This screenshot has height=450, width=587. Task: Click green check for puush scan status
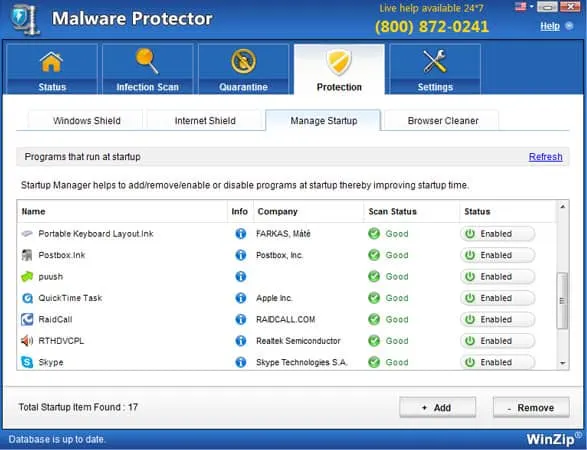(x=374, y=276)
